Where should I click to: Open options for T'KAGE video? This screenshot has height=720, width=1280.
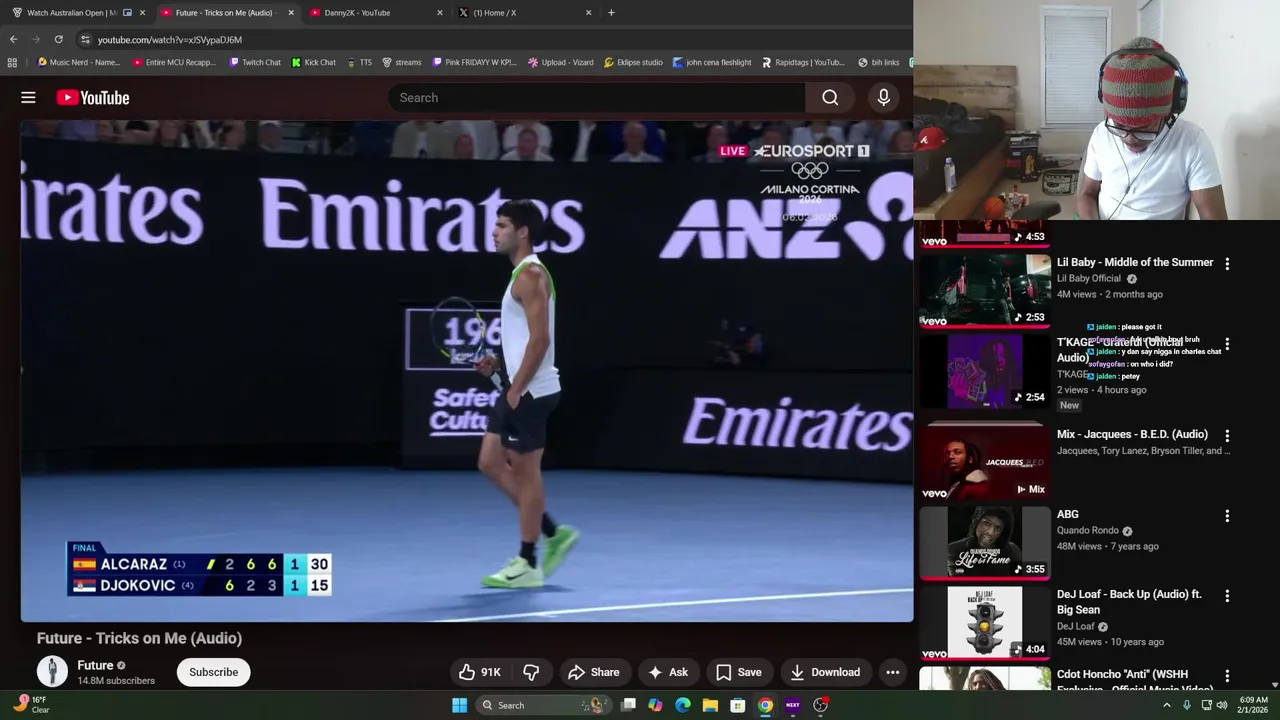tap(1227, 344)
